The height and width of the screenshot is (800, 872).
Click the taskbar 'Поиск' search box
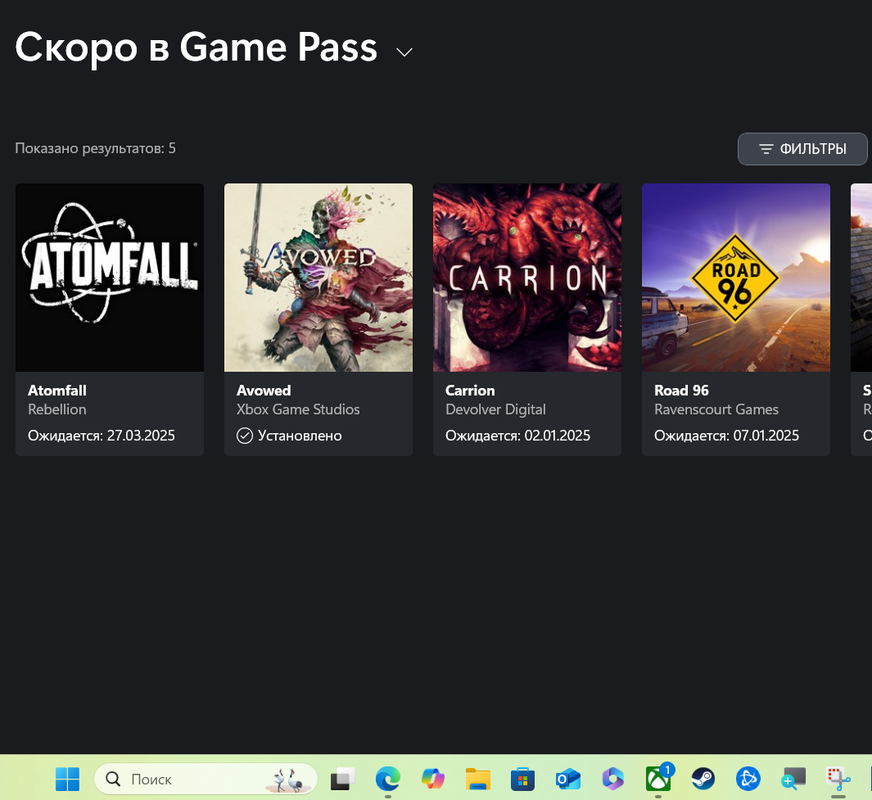coord(206,779)
